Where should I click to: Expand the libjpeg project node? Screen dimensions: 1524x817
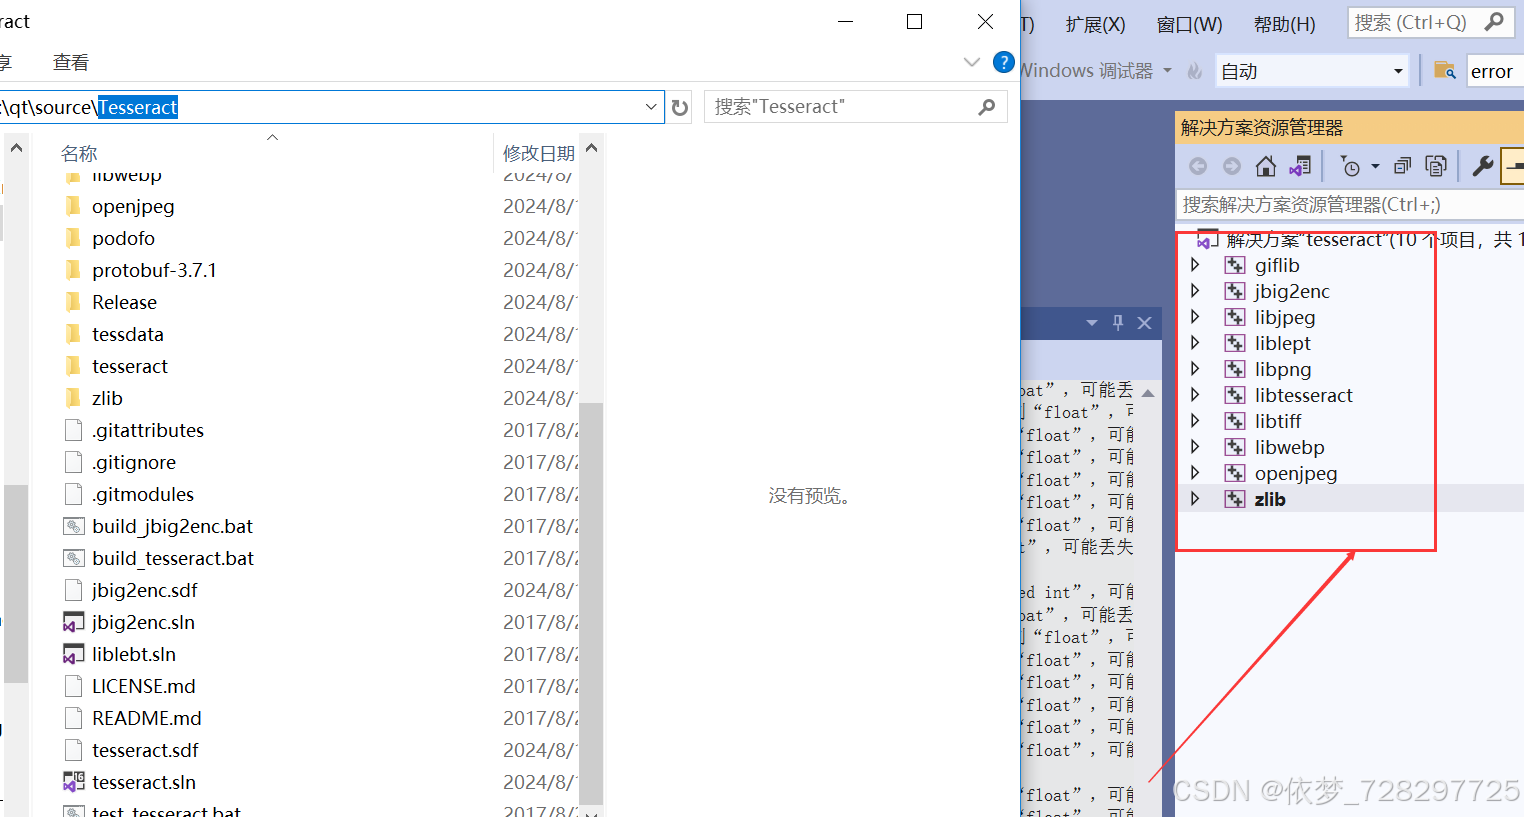point(1195,317)
